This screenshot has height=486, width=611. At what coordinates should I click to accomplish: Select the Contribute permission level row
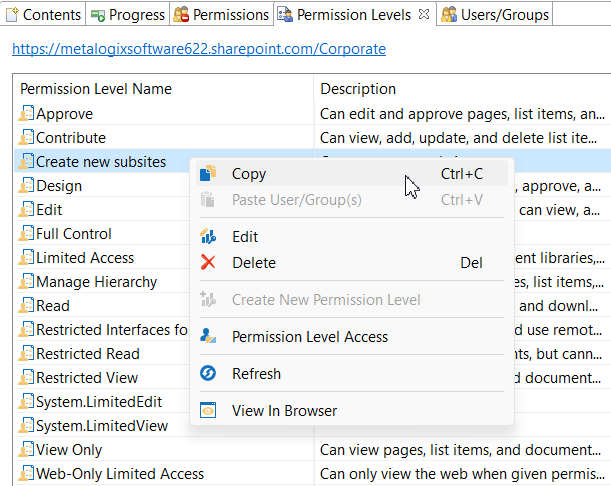pos(71,138)
